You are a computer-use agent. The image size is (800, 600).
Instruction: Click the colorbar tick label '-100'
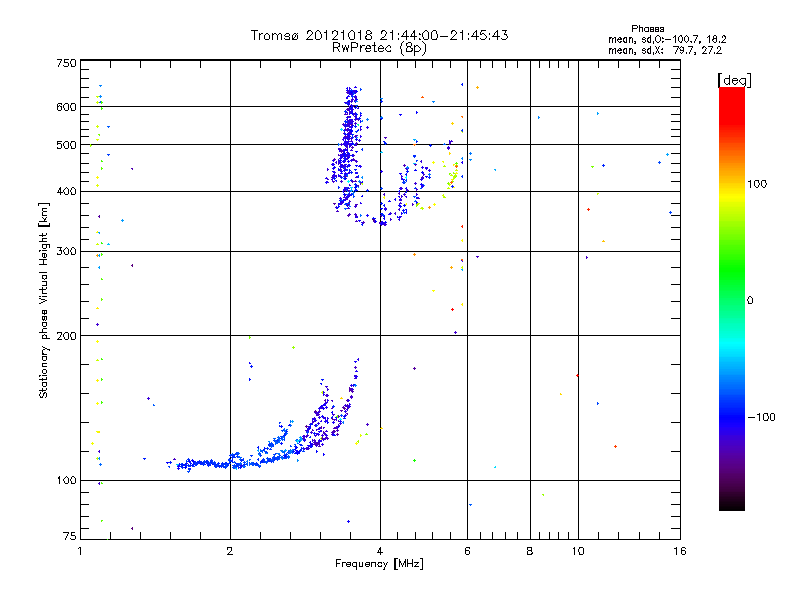[x=761, y=417]
